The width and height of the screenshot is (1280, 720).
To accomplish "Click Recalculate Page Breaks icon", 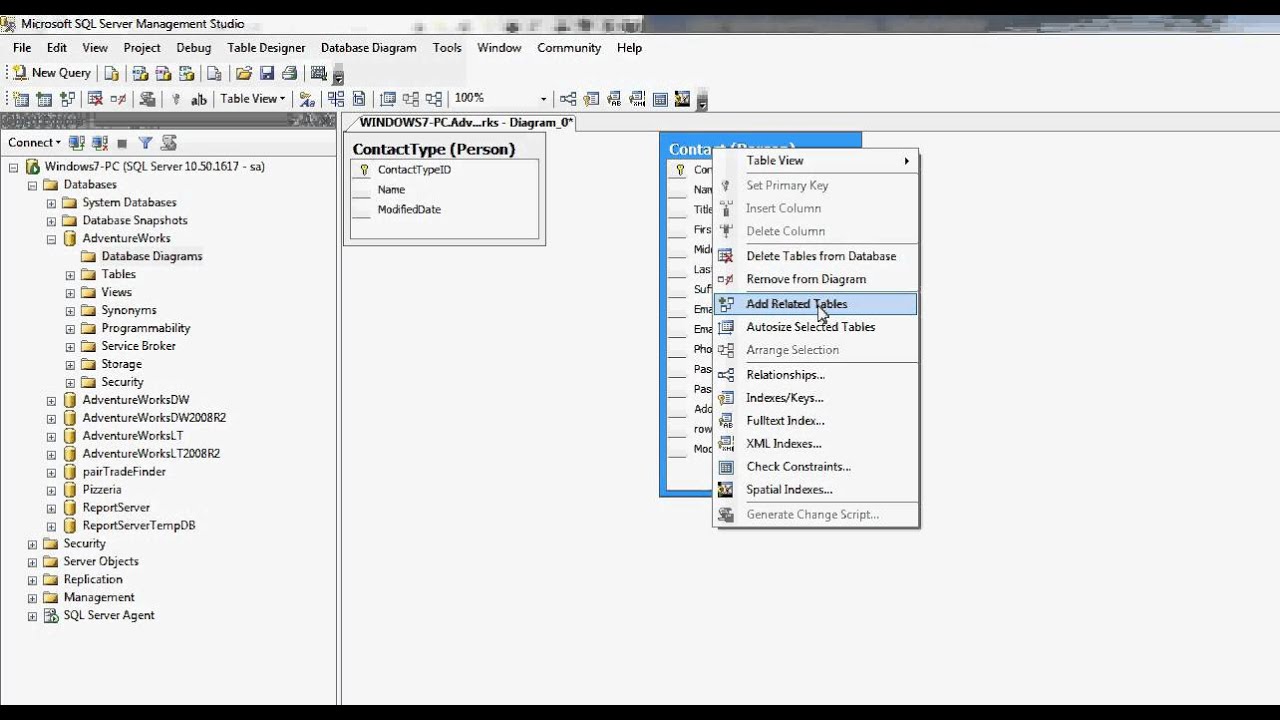I will pos(359,99).
